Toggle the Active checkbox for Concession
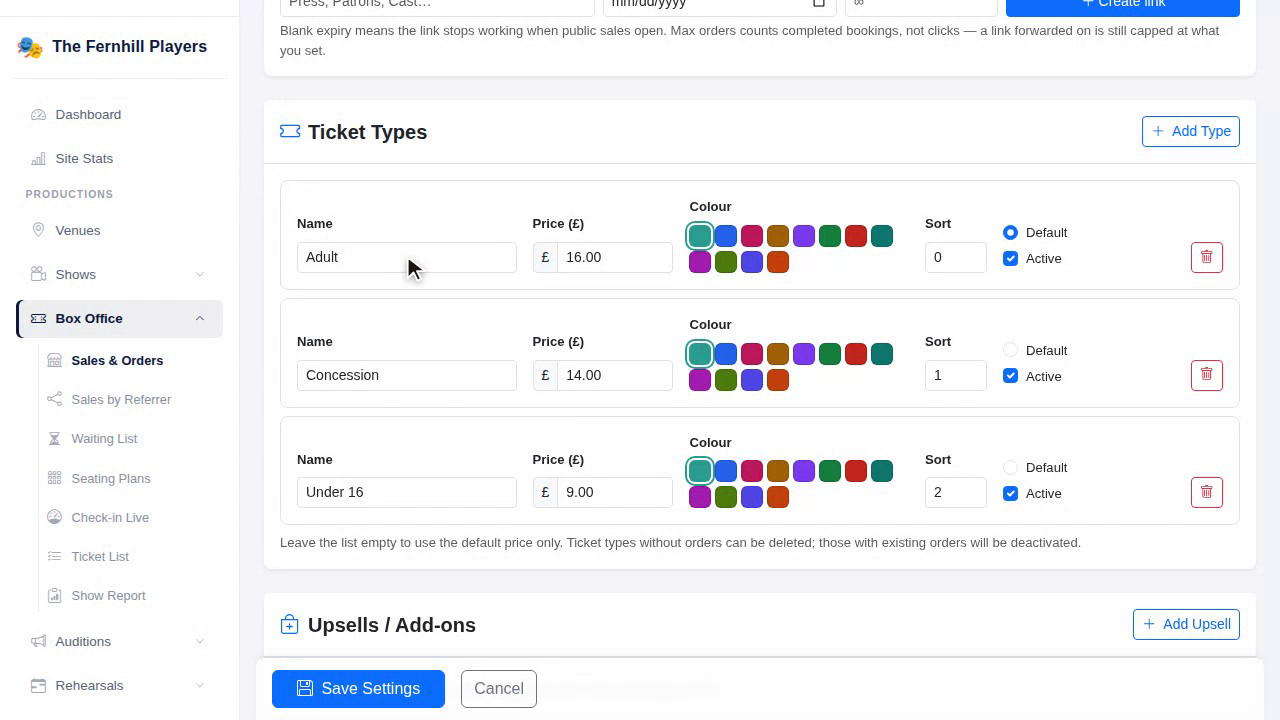1280x720 pixels. click(x=1010, y=376)
